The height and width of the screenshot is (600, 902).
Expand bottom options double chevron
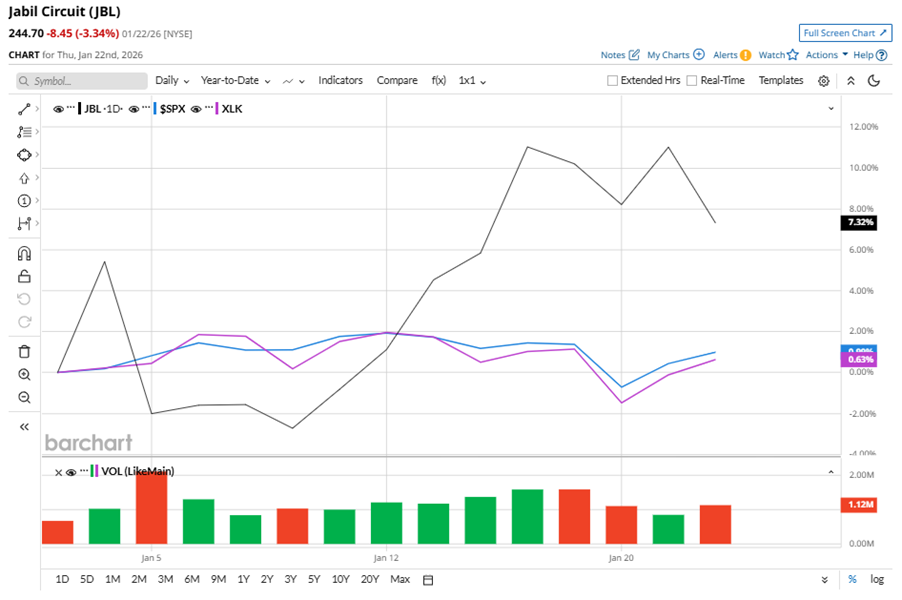tap(824, 580)
